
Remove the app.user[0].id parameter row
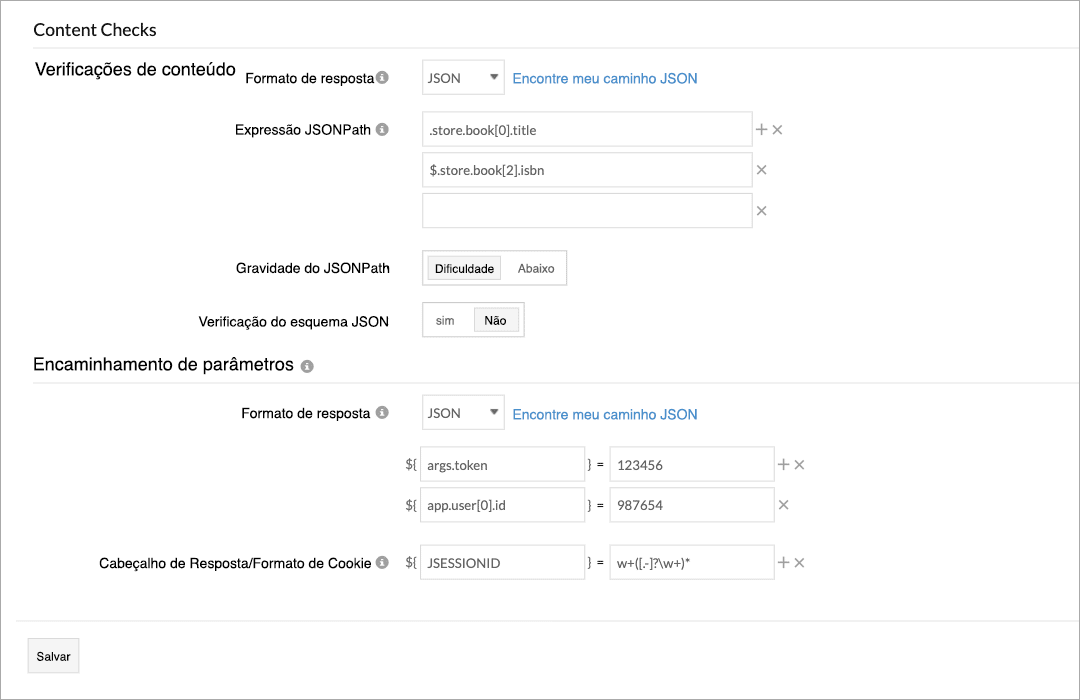(x=784, y=504)
